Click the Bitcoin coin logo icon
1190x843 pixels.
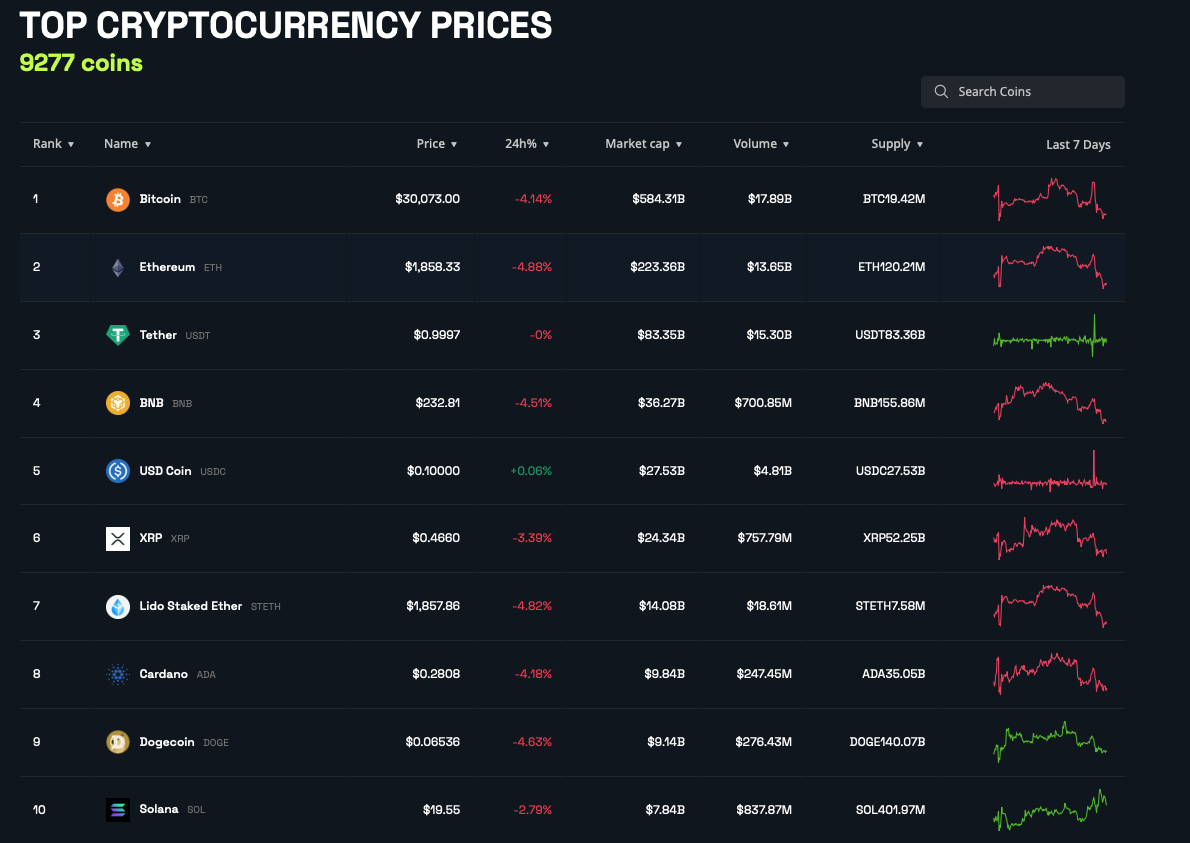[x=118, y=200]
